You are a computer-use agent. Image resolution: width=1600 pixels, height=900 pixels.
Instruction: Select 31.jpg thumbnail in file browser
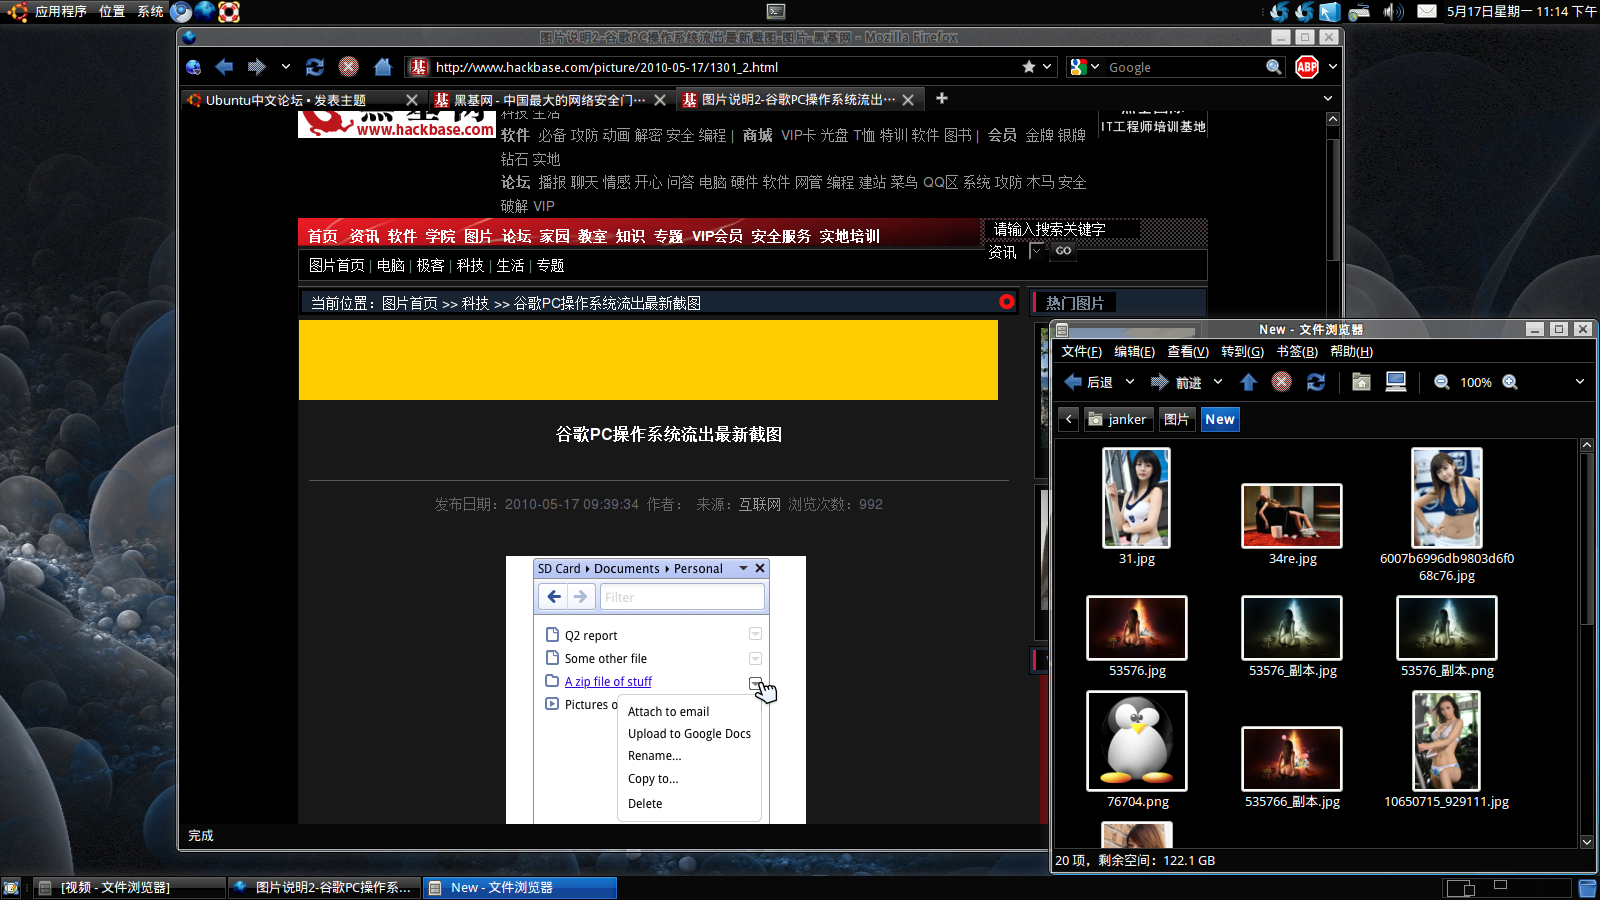[1136, 498]
